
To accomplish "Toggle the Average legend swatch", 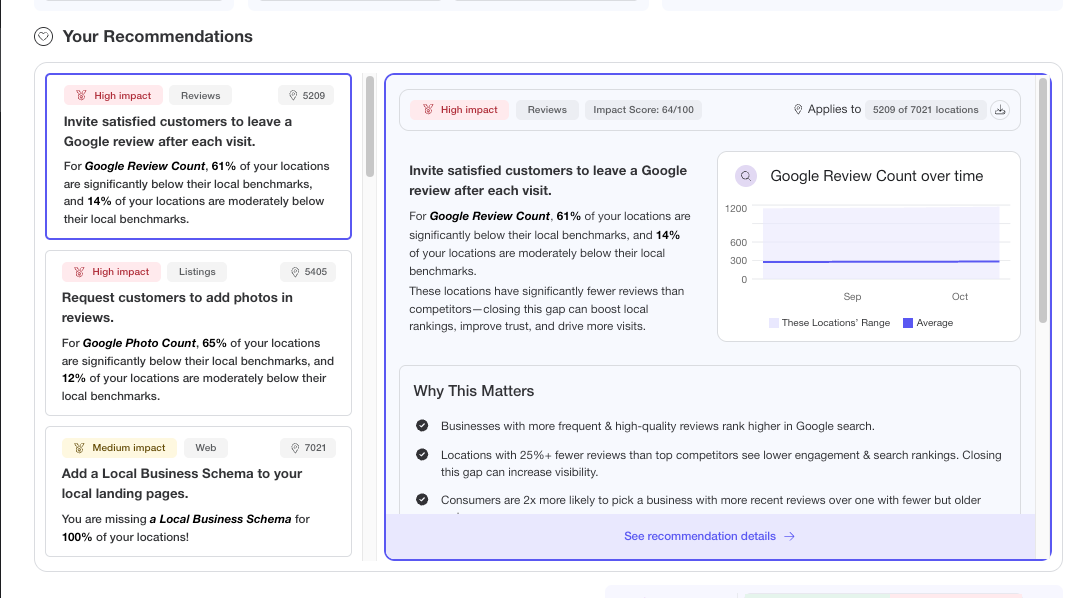I will click(x=908, y=323).
